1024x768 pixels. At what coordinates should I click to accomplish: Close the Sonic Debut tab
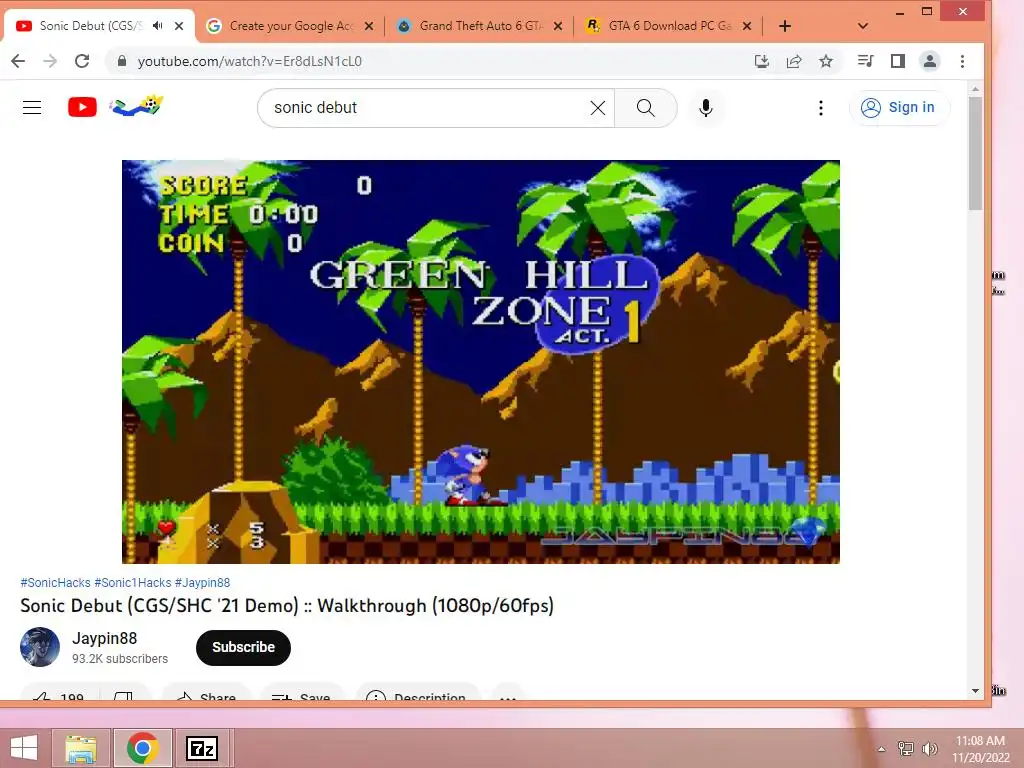click(x=179, y=26)
